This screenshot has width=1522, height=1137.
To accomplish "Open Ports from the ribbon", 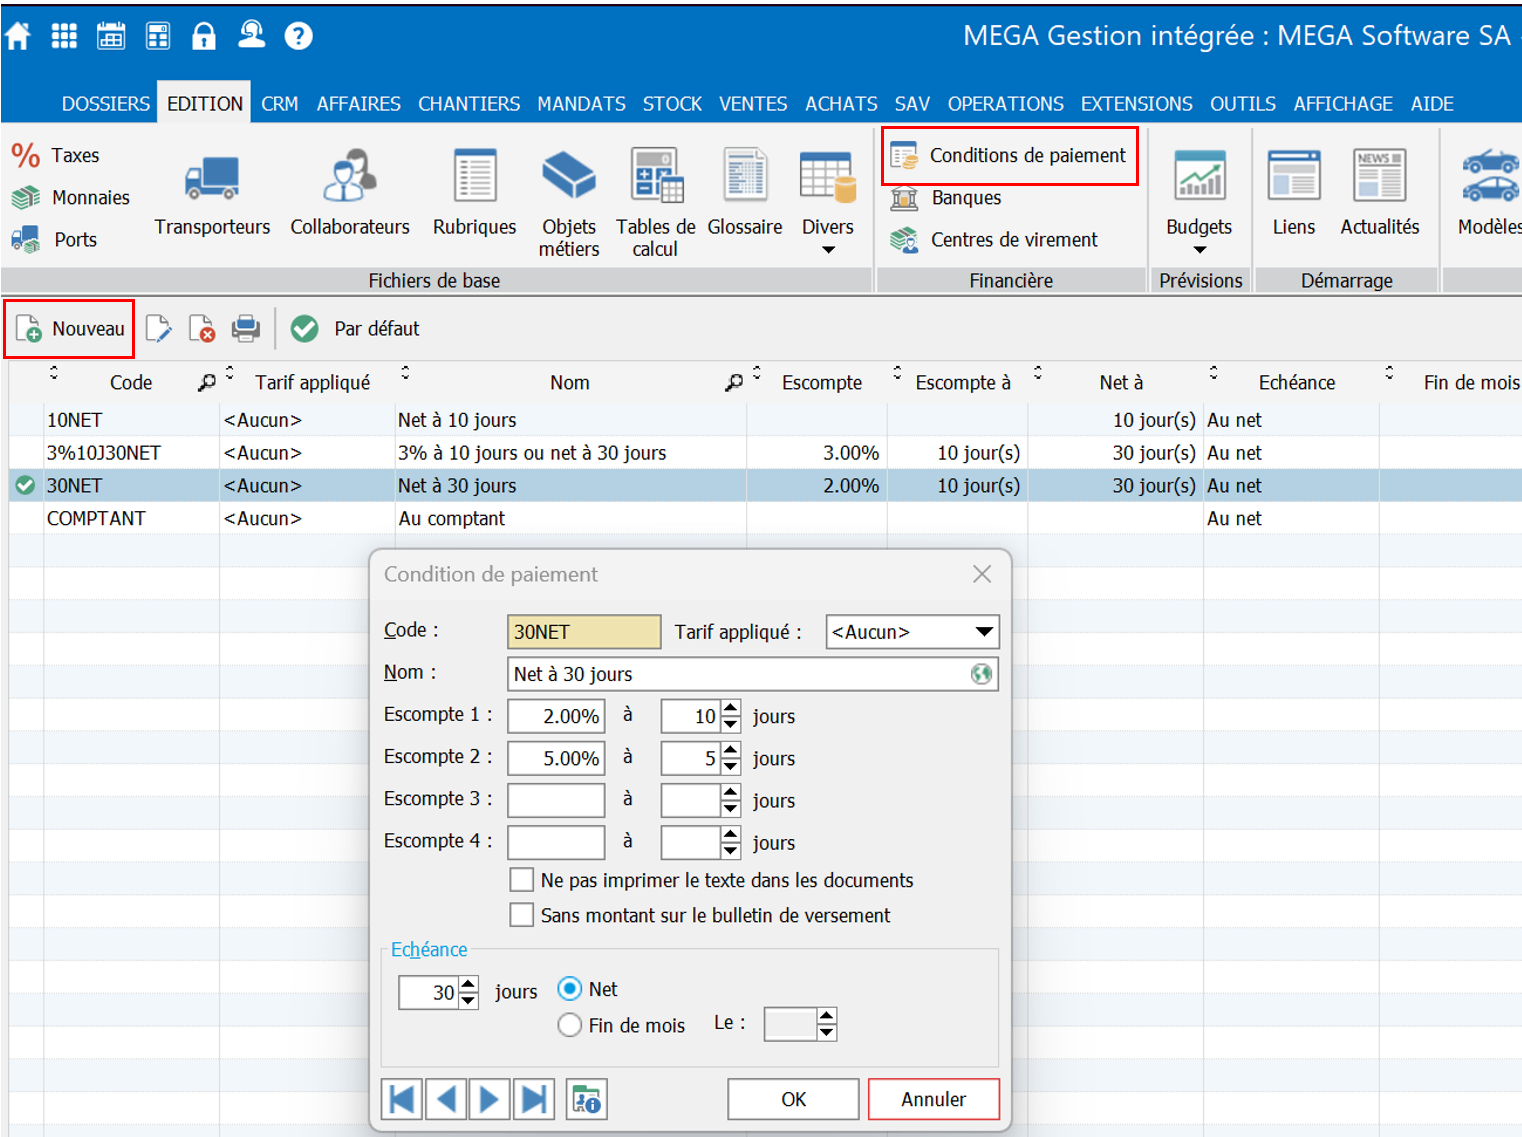I will click(x=54, y=239).
